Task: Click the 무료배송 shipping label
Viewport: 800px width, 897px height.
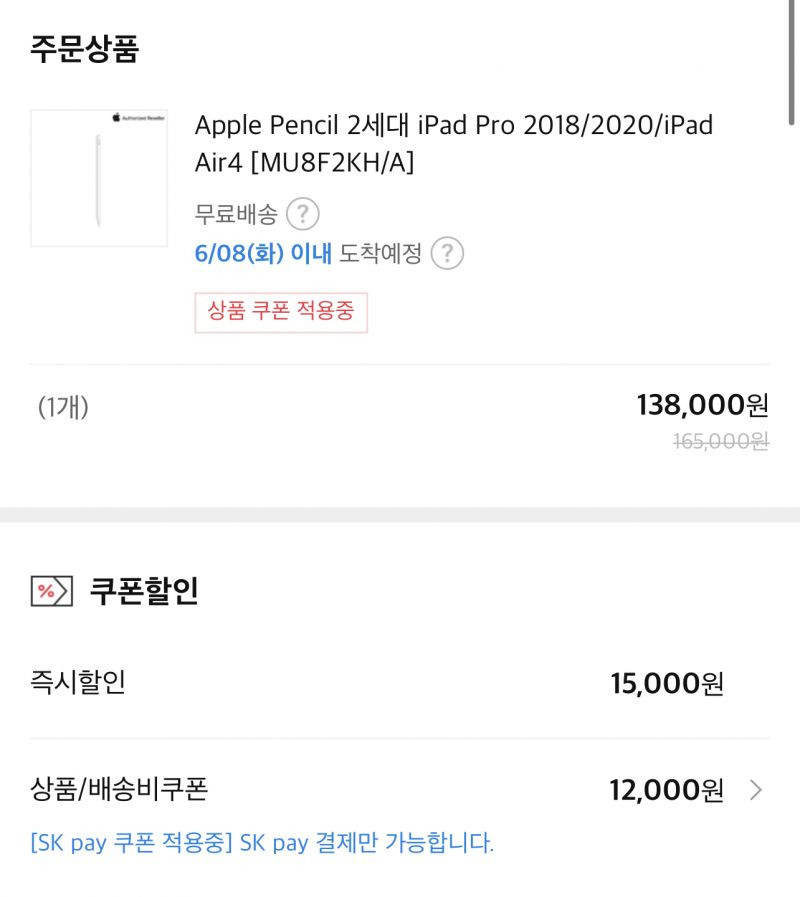Action: (x=236, y=215)
